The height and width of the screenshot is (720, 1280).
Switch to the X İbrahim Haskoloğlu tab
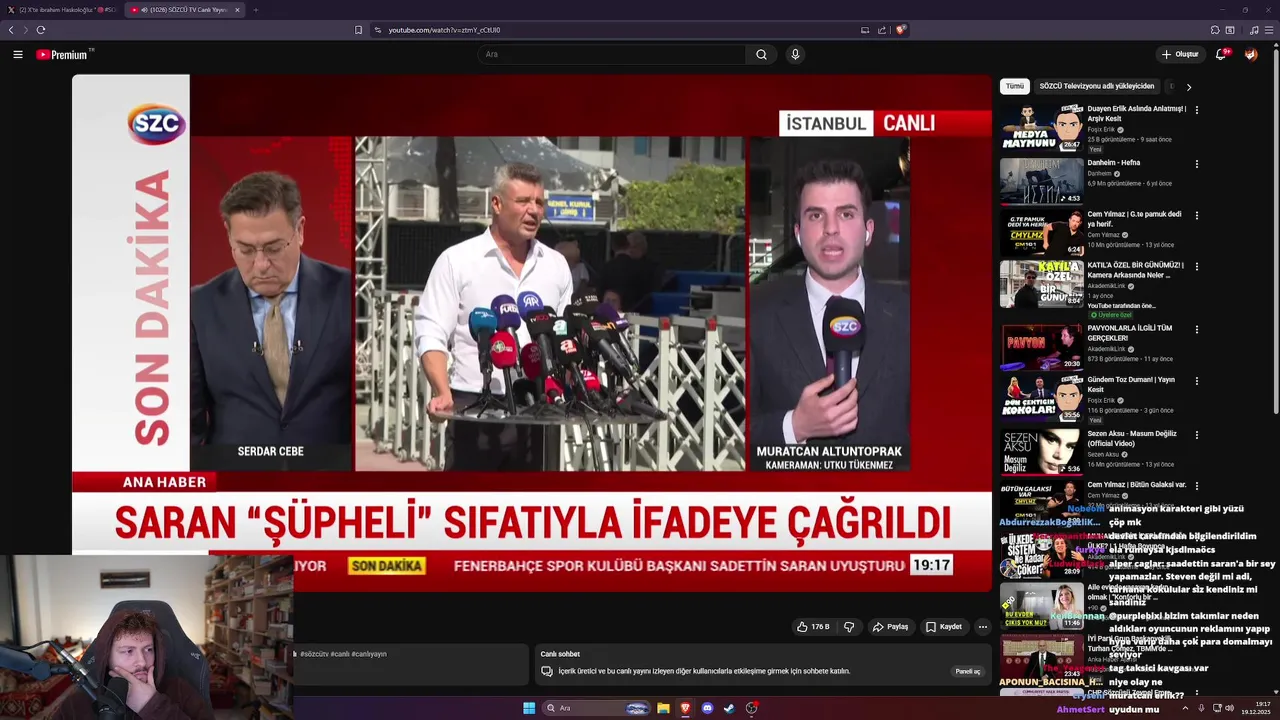point(62,9)
